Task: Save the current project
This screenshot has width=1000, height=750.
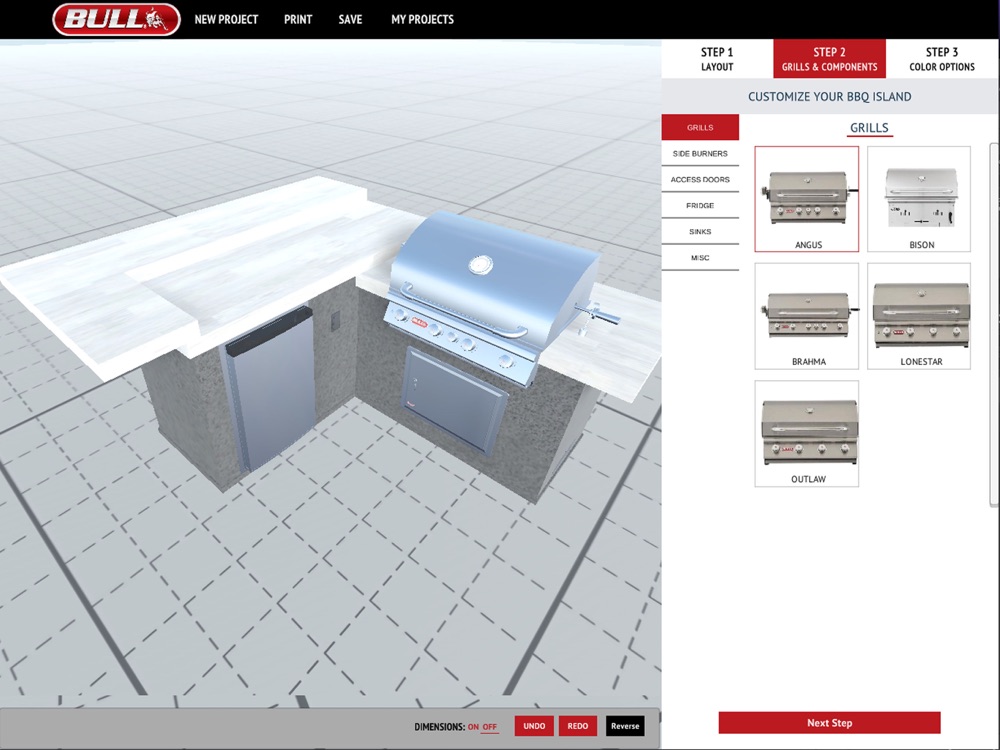Action: (350, 20)
